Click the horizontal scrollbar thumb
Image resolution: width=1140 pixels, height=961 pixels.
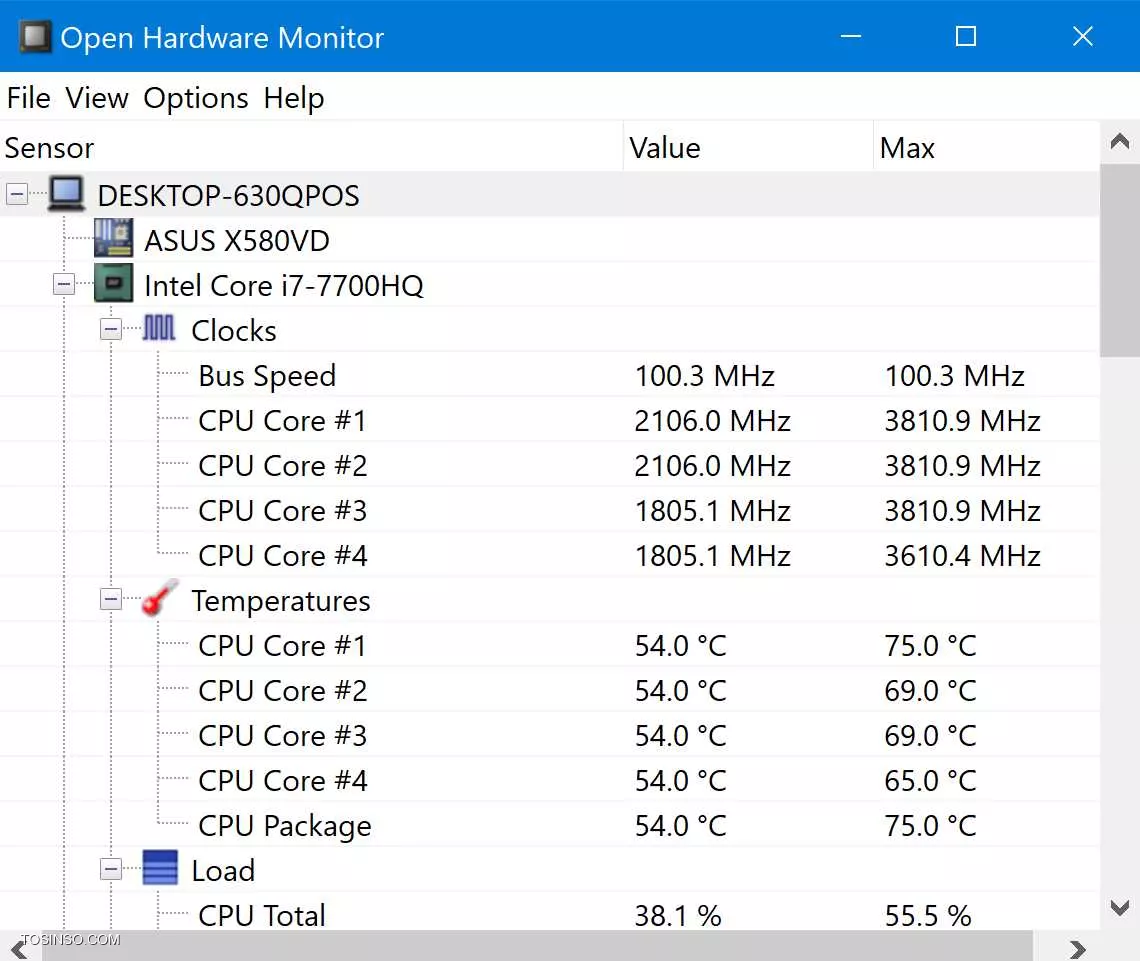coord(537,947)
